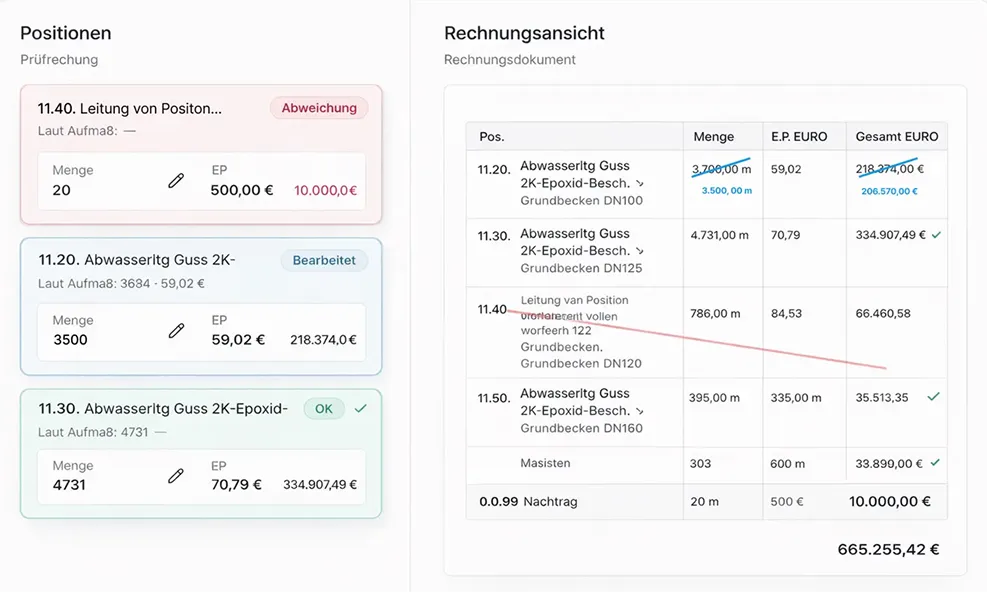The height and width of the screenshot is (592, 987).
Task: Click the Menge value 3500 in card 11.20
Action: 70,340
